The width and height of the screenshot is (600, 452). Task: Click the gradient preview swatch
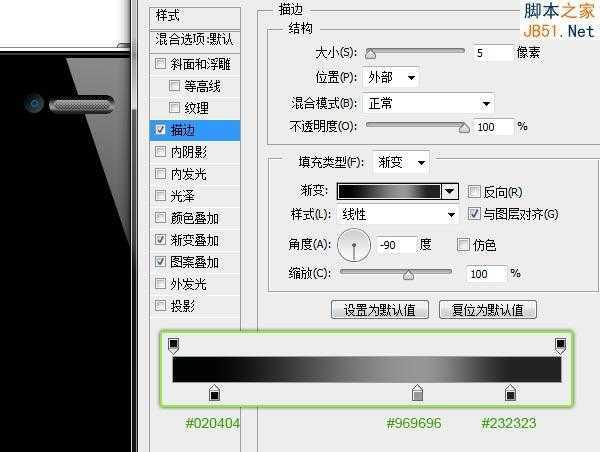[x=389, y=191]
